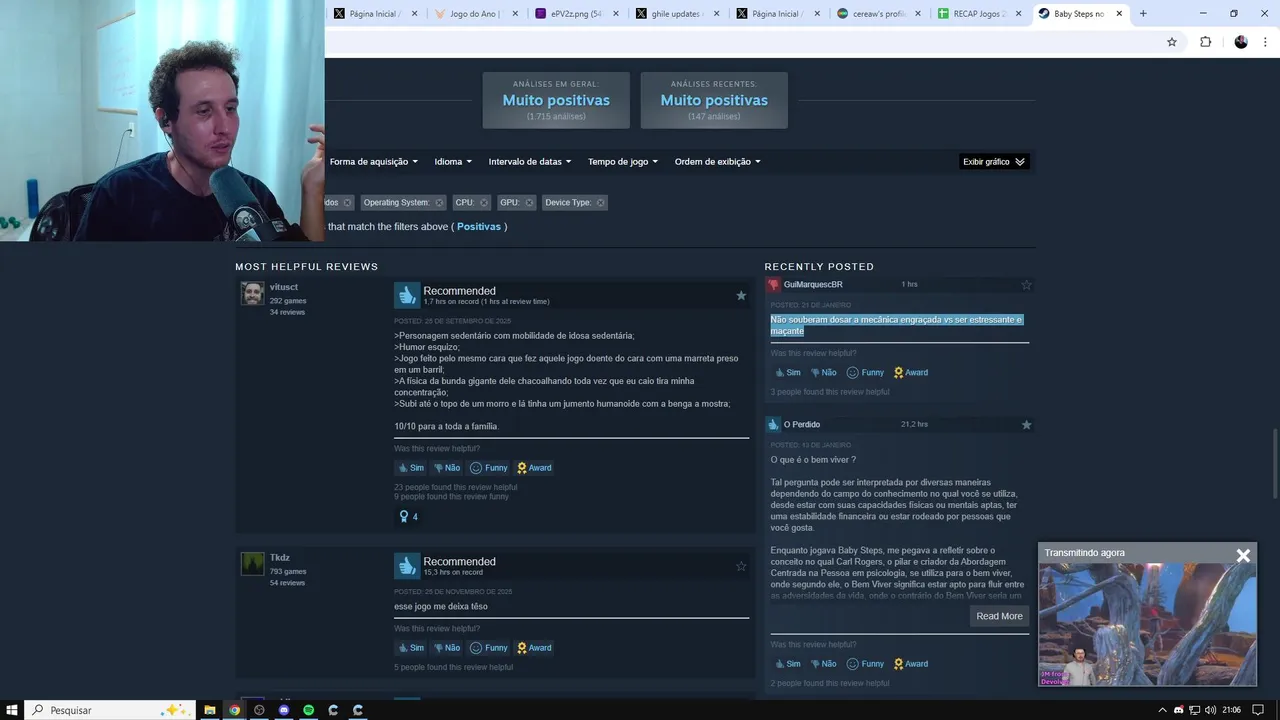
Task: Open the Chrome extensions puzzle icon
Action: tap(1205, 42)
